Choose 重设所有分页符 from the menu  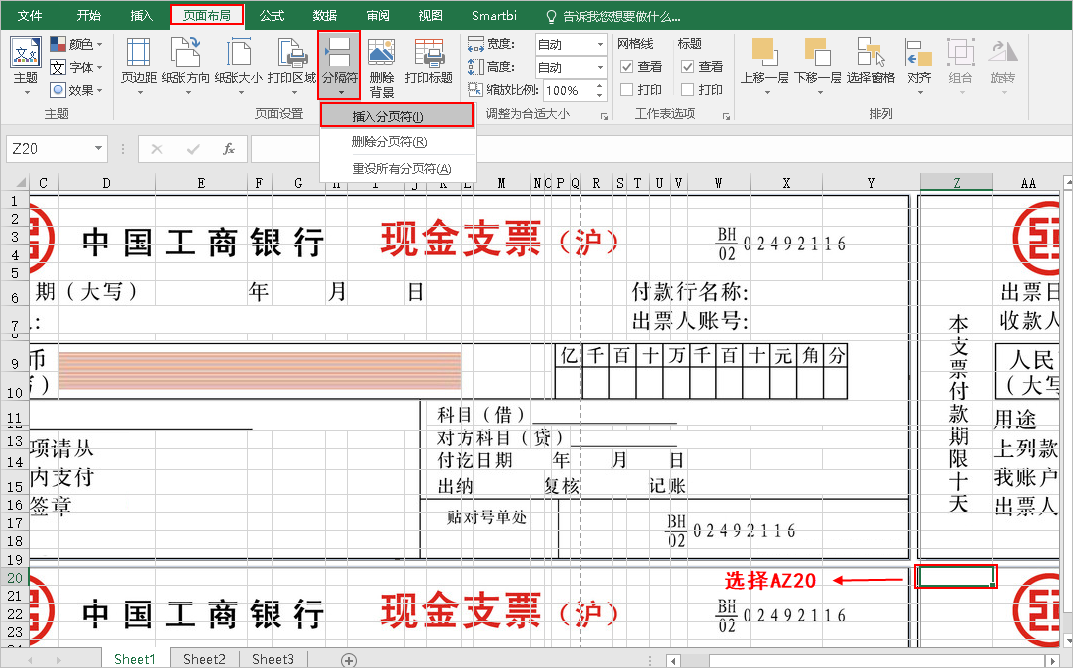397,168
